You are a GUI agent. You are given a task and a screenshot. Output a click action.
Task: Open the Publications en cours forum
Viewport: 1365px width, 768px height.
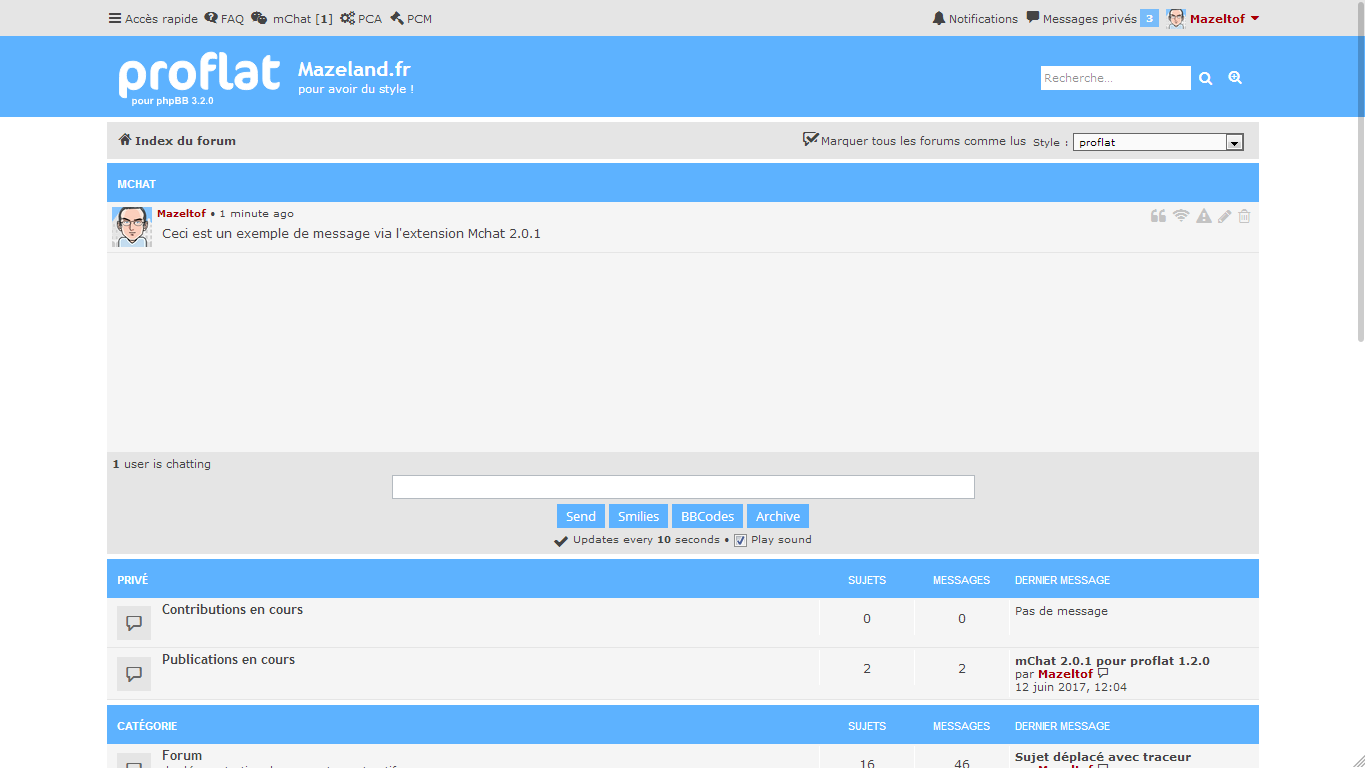pyautogui.click(x=228, y=659)
